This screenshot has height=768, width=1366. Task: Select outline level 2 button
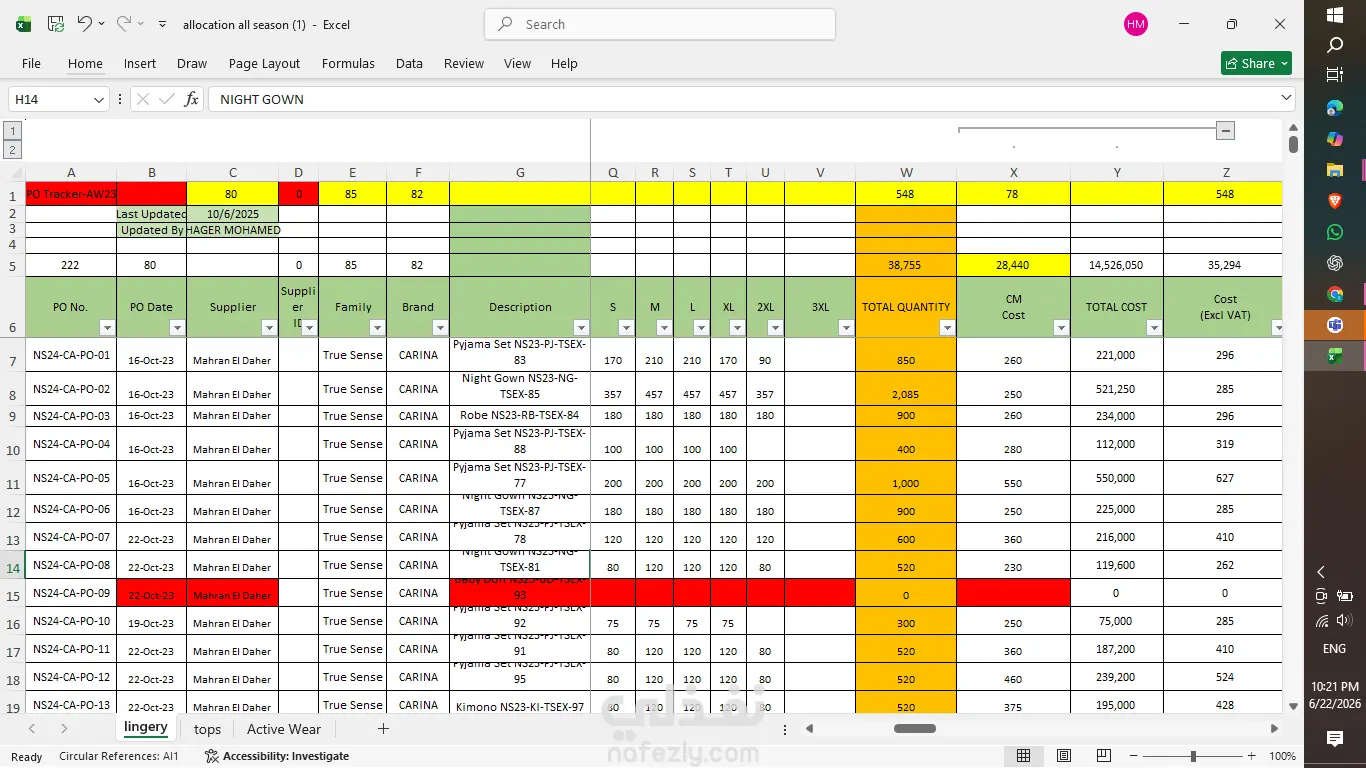(x=12, y=150)
